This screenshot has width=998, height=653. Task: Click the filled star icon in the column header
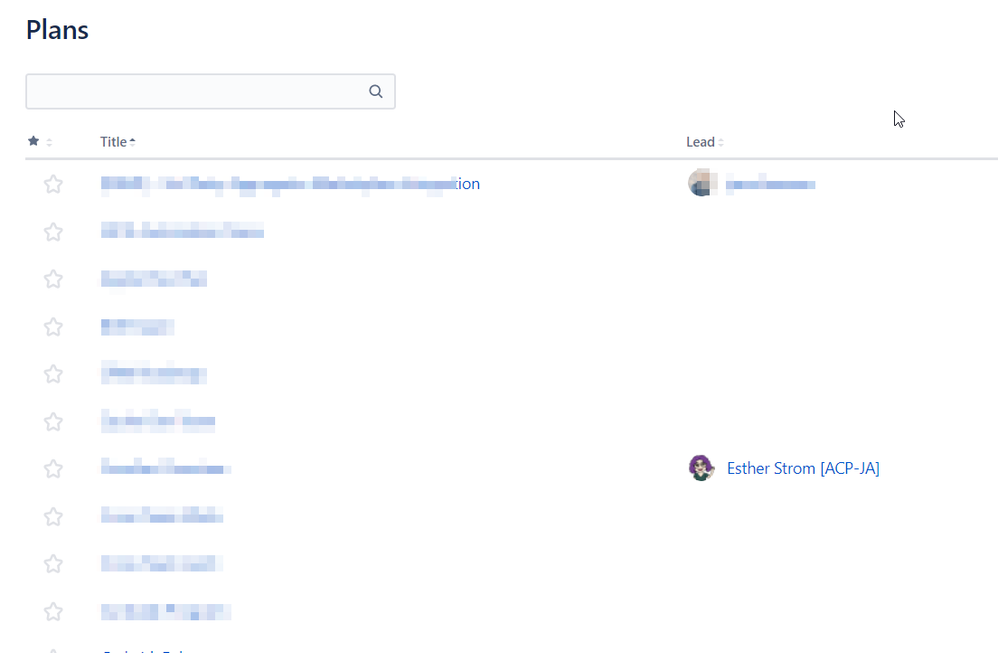coord(33,141)
